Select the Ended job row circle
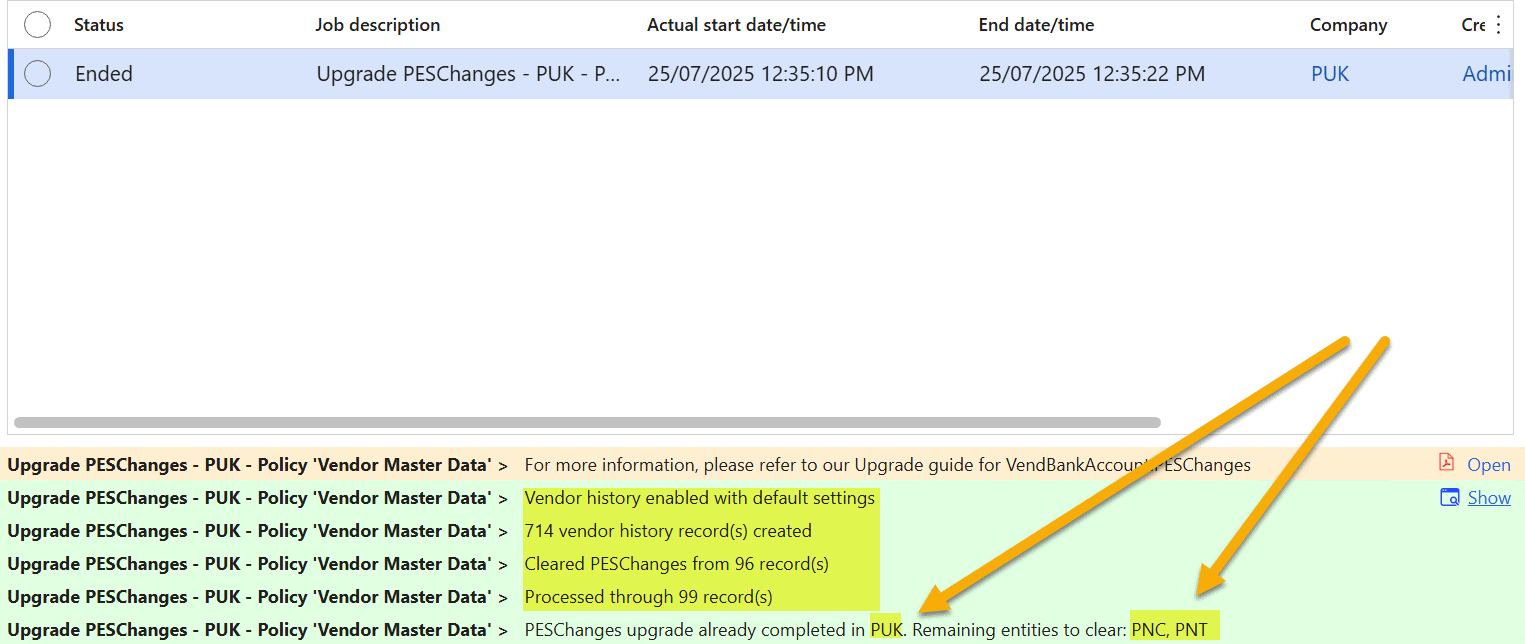This screenshot has width=1525, height=644. tap(38, 74)
